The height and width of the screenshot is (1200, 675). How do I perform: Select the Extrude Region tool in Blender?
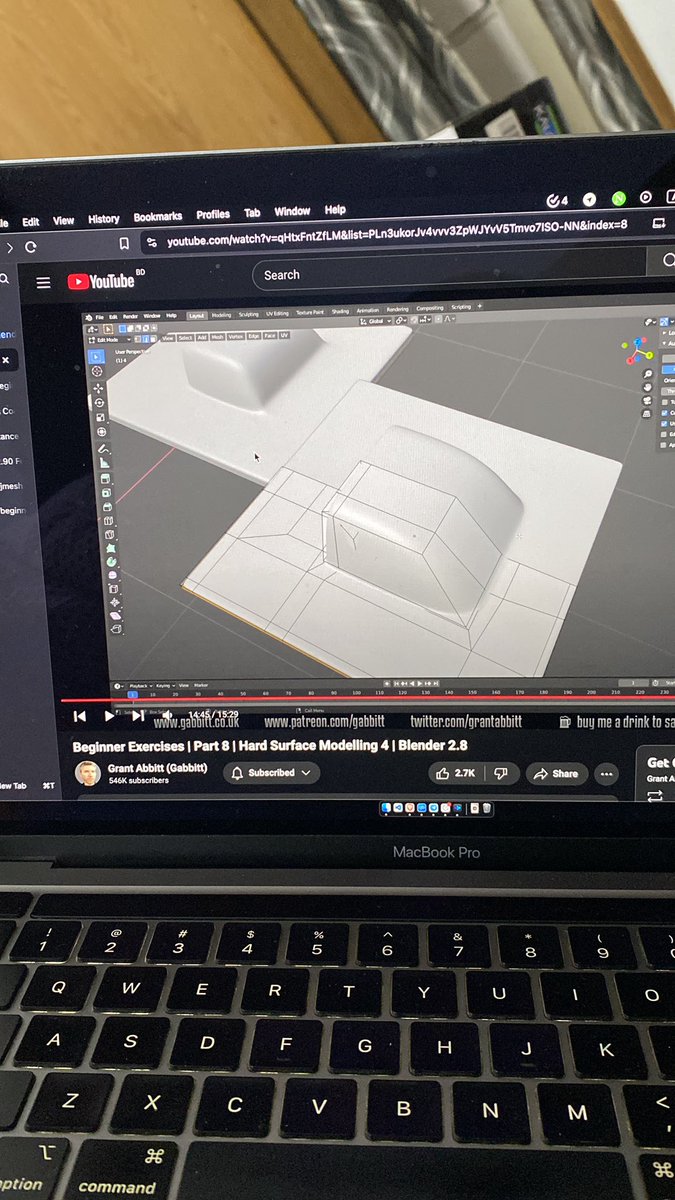coord(105,478)
